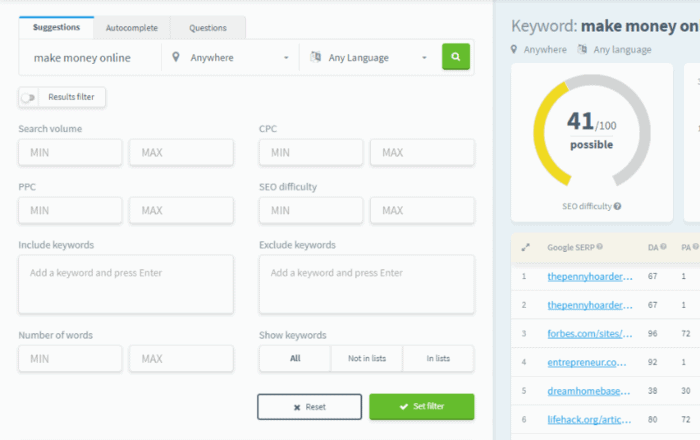Open the entrepreneur.co link
The width and height of the screenshot is (700, 440).
pos(587,362)
